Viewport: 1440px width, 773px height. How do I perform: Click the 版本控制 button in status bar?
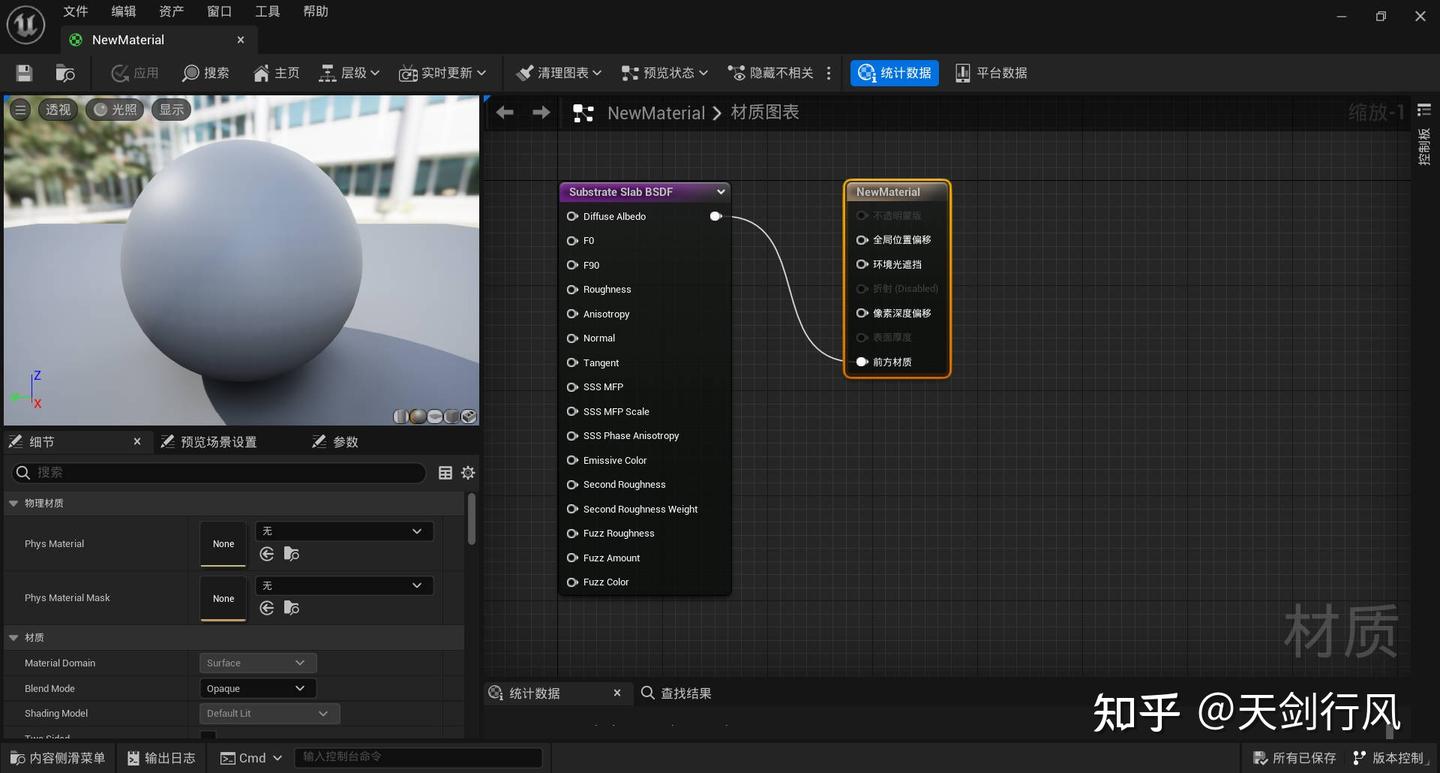click(x=1389, y=758)
